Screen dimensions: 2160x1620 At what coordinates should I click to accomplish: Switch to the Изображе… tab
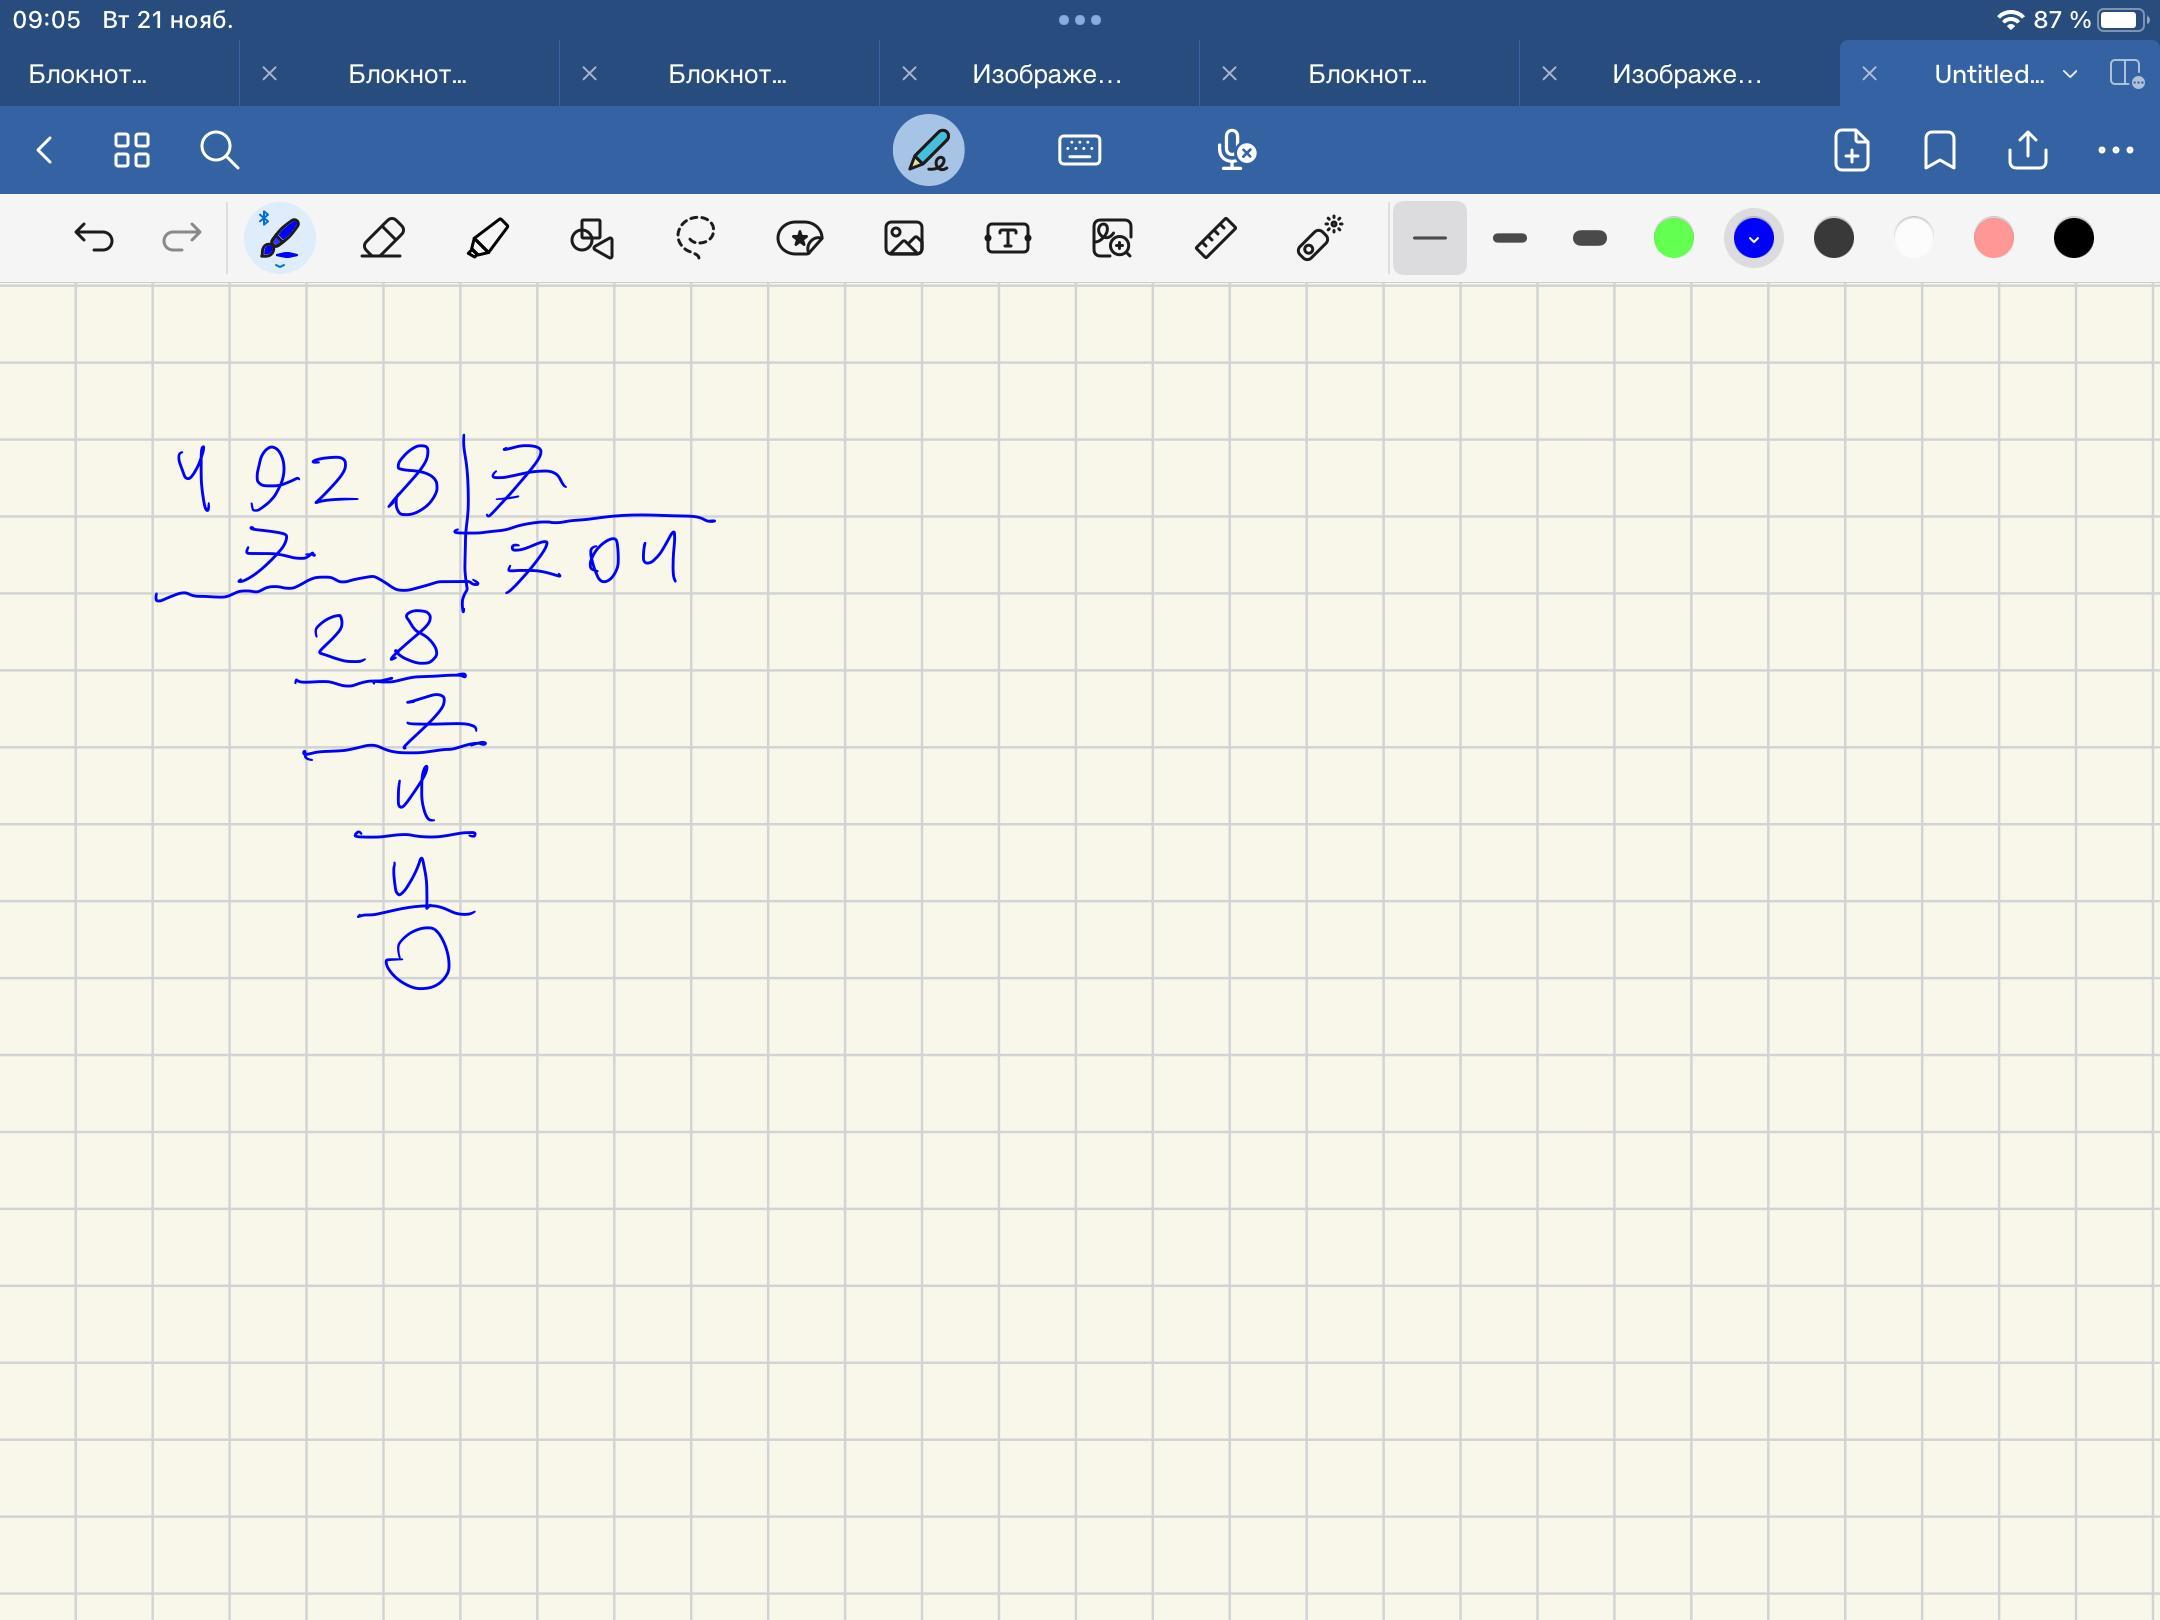1046,74
